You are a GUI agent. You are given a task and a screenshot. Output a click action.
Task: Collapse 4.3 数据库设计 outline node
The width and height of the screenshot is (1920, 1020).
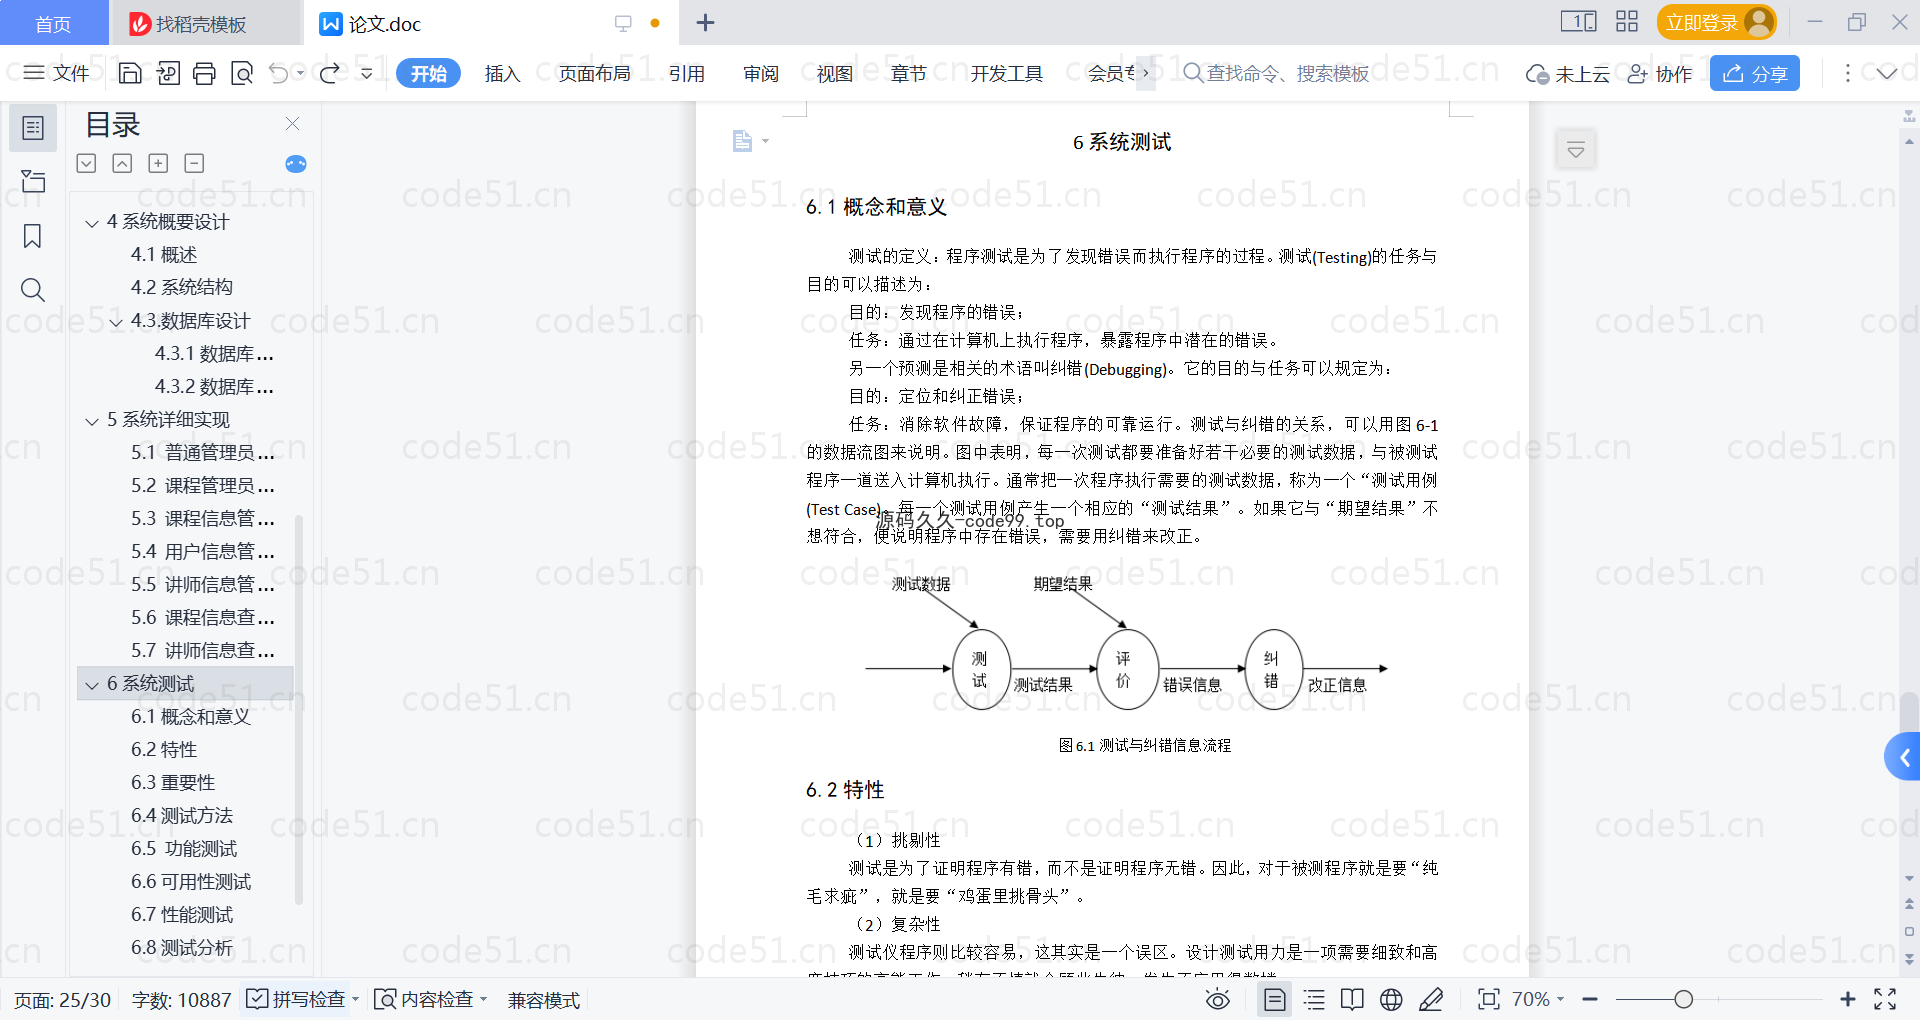[x=116, y=322]
